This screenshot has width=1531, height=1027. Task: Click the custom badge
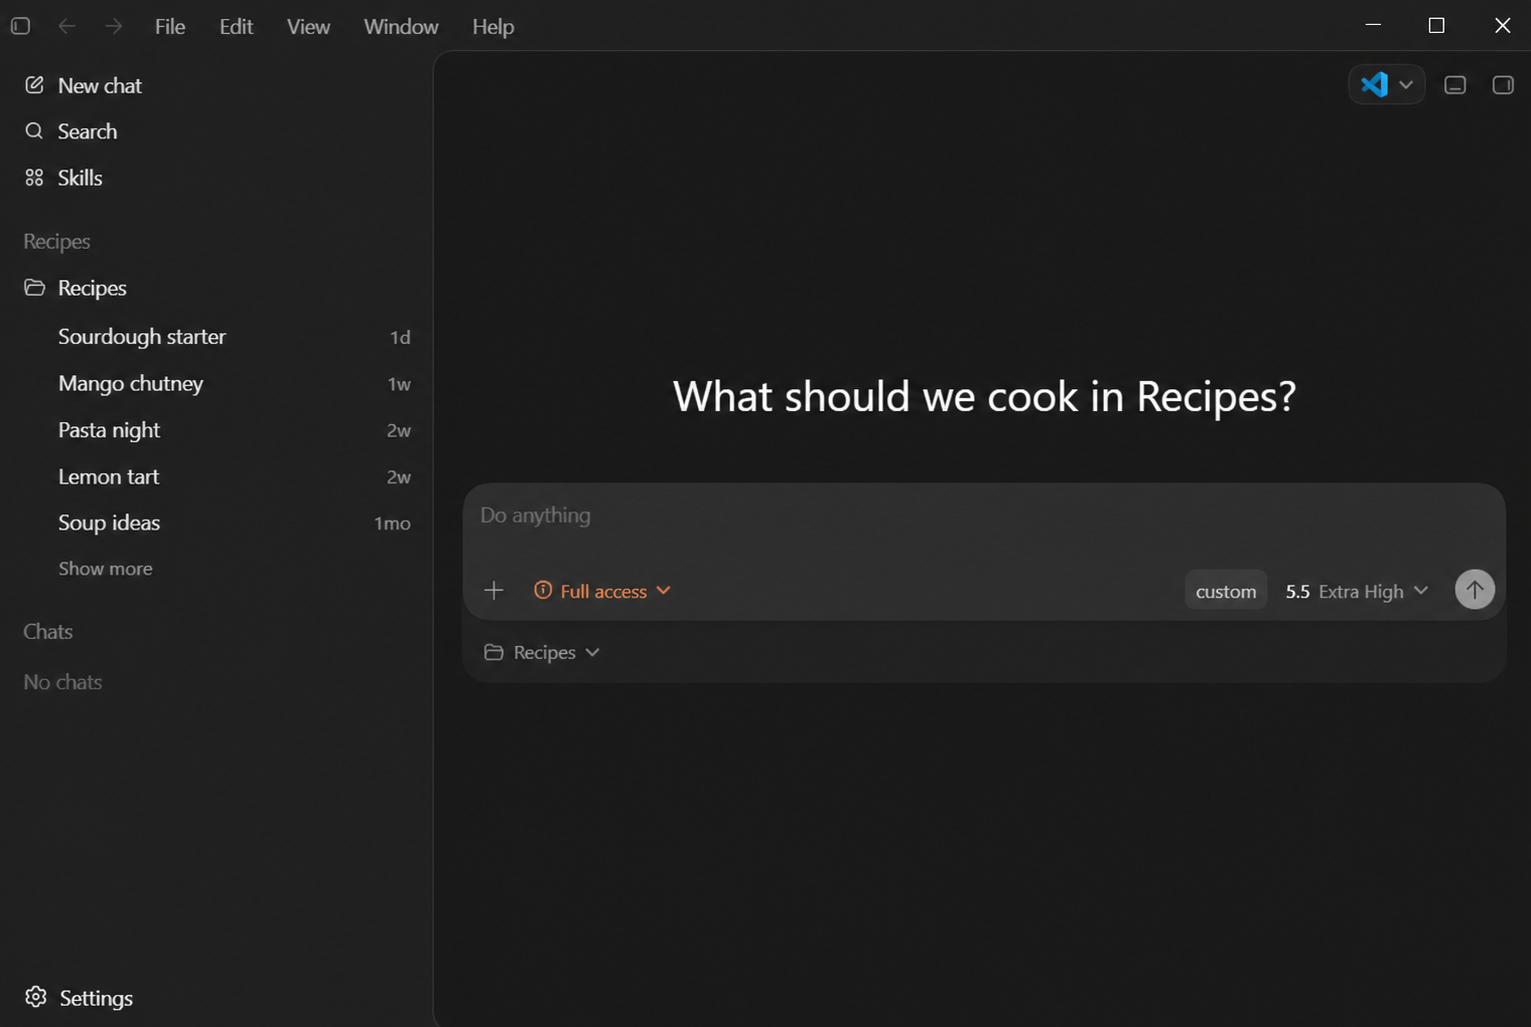1226,591
